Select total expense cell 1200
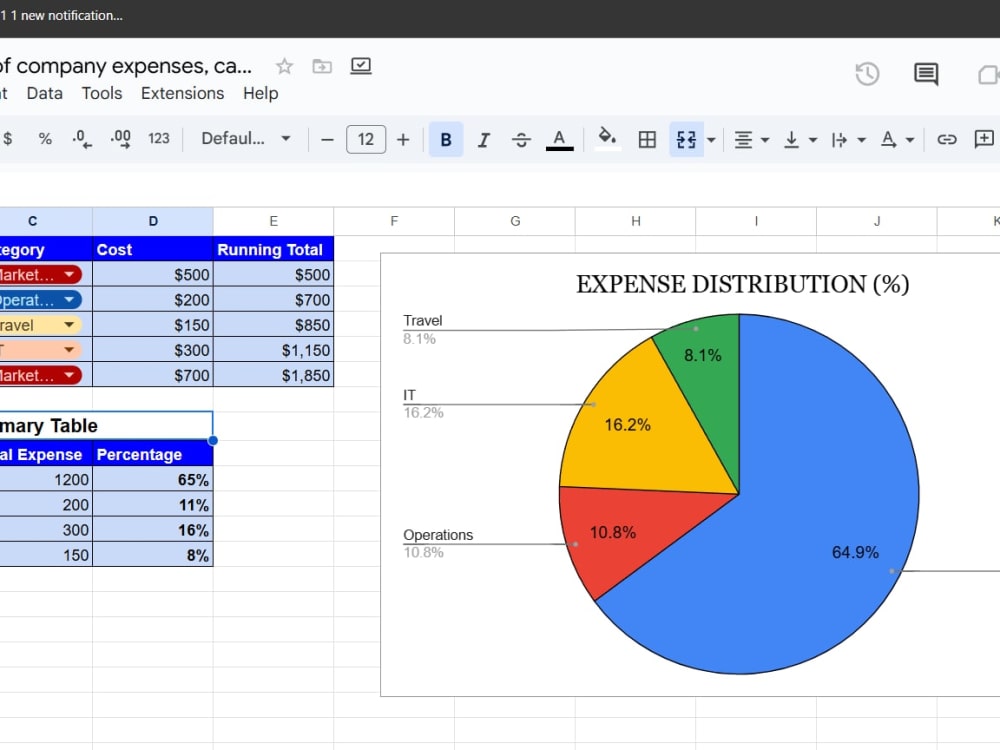Screen dimensions: 1000x750 pyautogui.click(x=46, y=480)
